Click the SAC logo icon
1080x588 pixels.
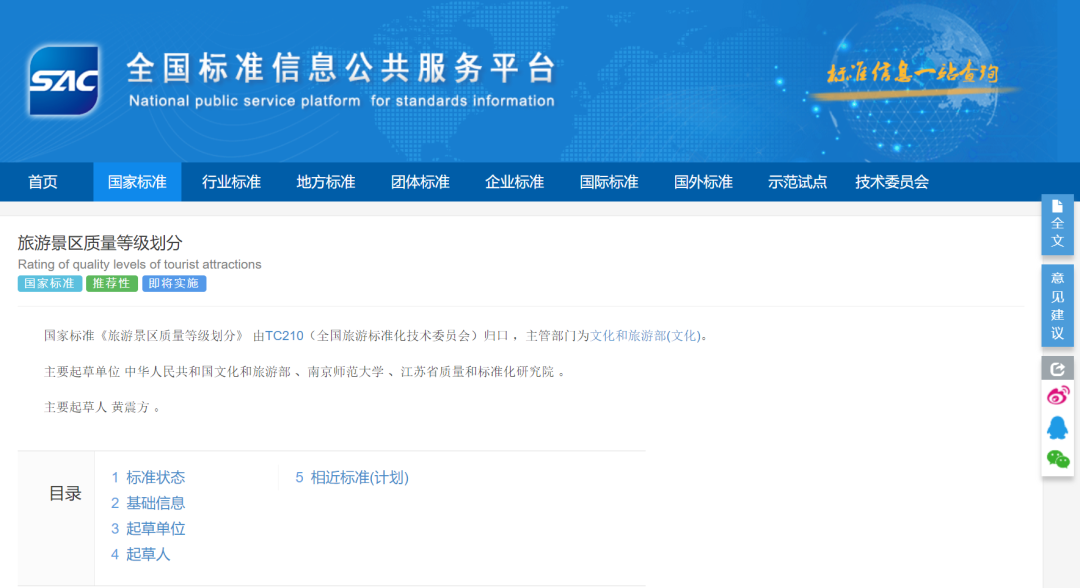point(65,80)
